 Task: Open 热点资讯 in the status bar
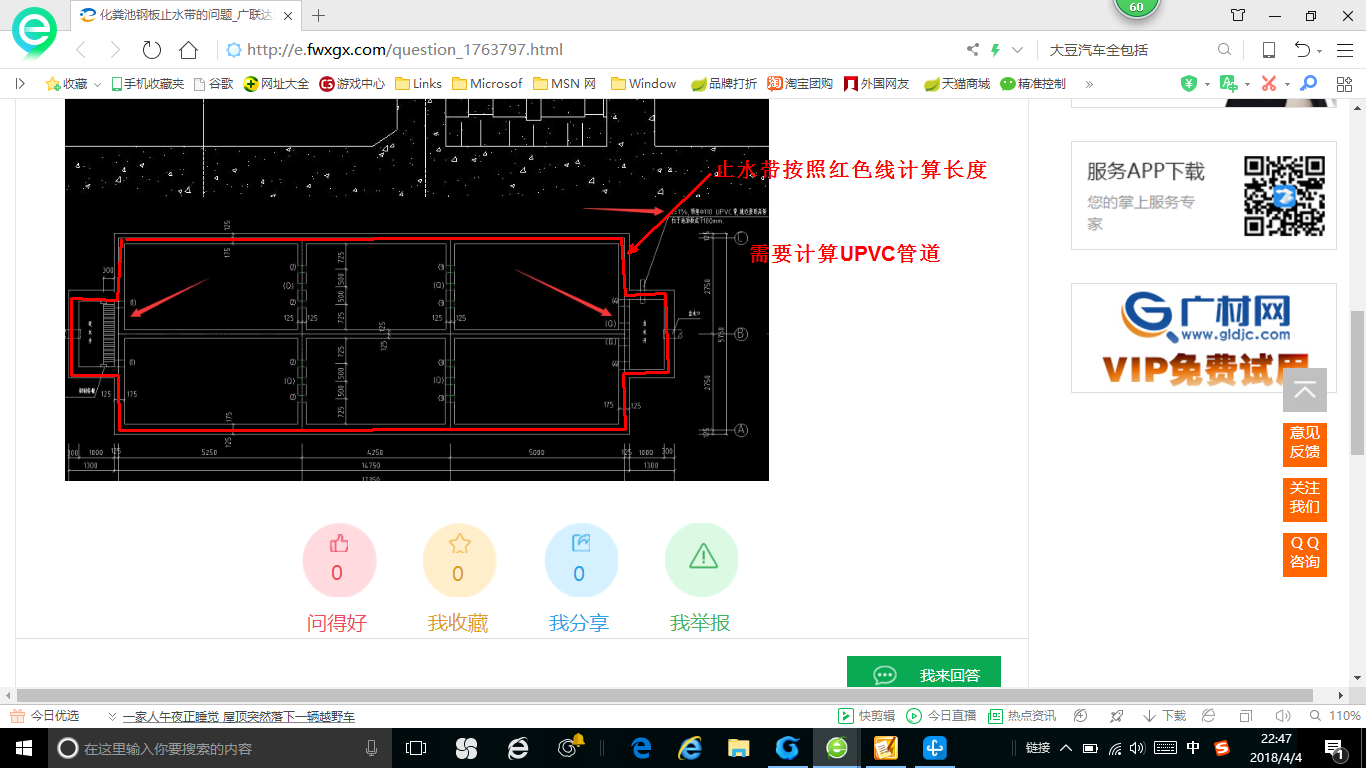point(1022,716)
